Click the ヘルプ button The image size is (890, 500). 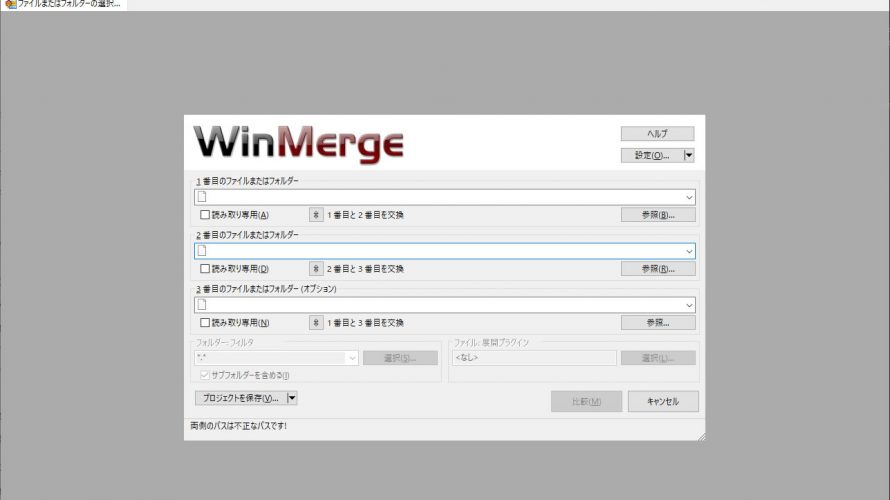tap(657, 133)
